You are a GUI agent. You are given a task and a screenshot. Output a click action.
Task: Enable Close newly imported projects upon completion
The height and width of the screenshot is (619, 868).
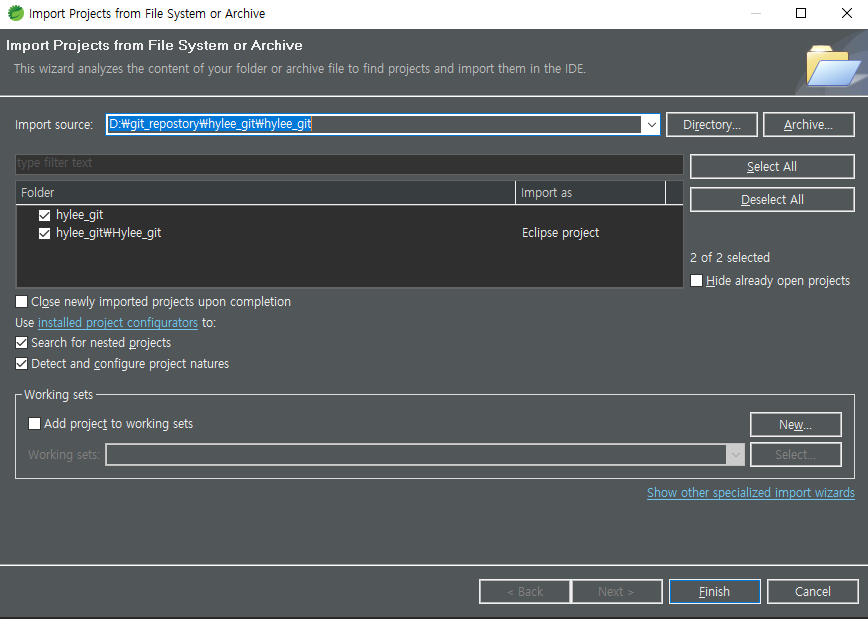coord(22,302)
